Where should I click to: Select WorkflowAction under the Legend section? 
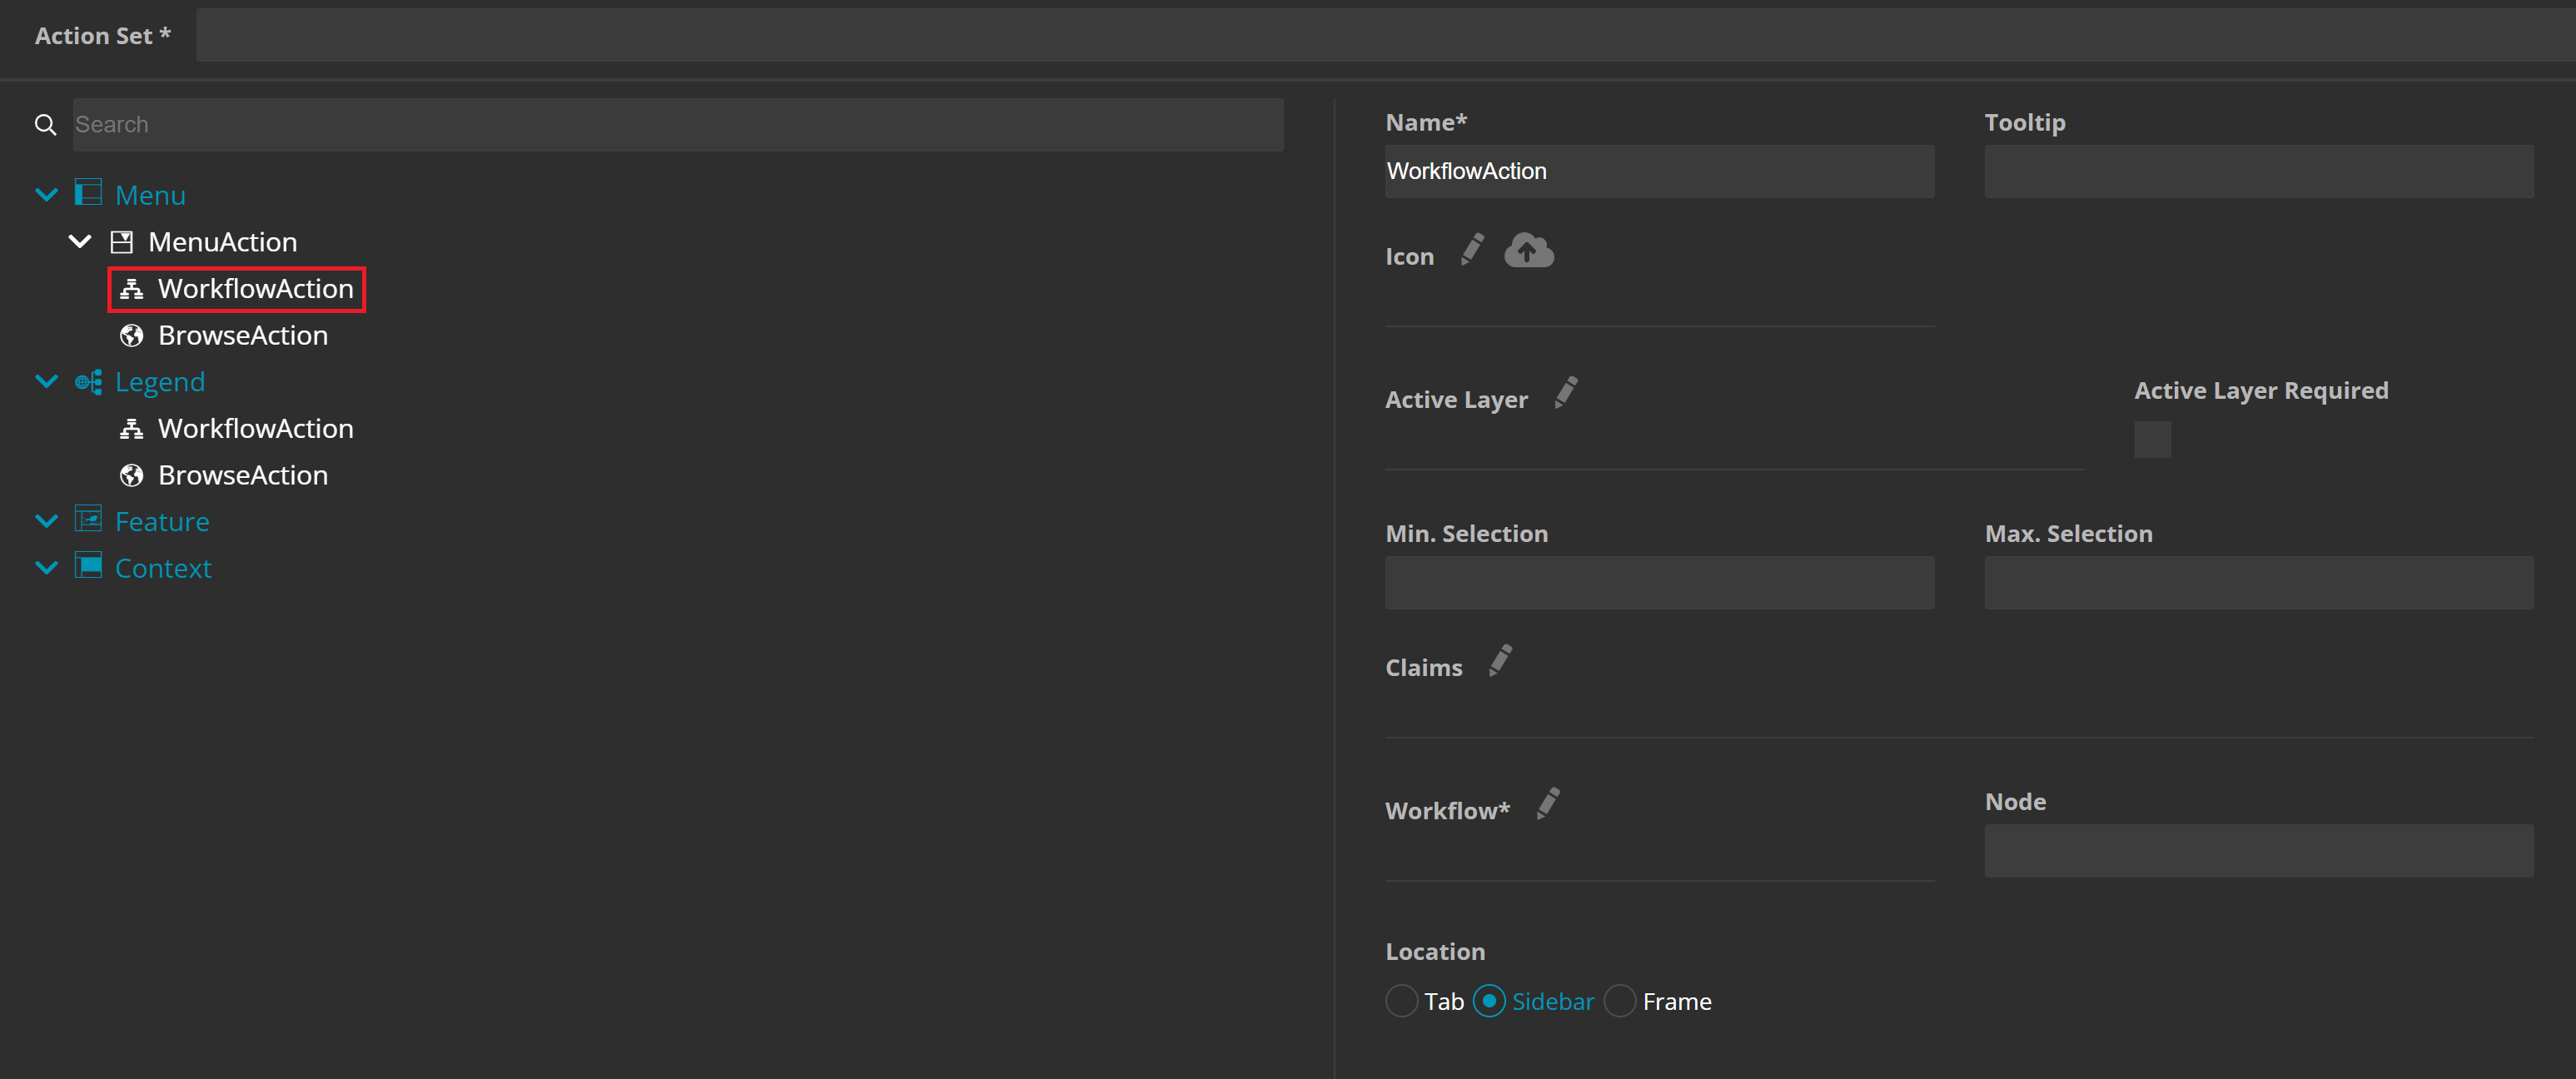(255, 429)
